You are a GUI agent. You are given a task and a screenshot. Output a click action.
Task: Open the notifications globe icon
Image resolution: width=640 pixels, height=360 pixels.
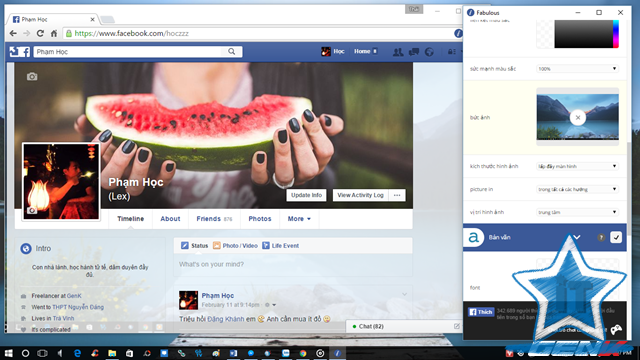pos(429,52)
